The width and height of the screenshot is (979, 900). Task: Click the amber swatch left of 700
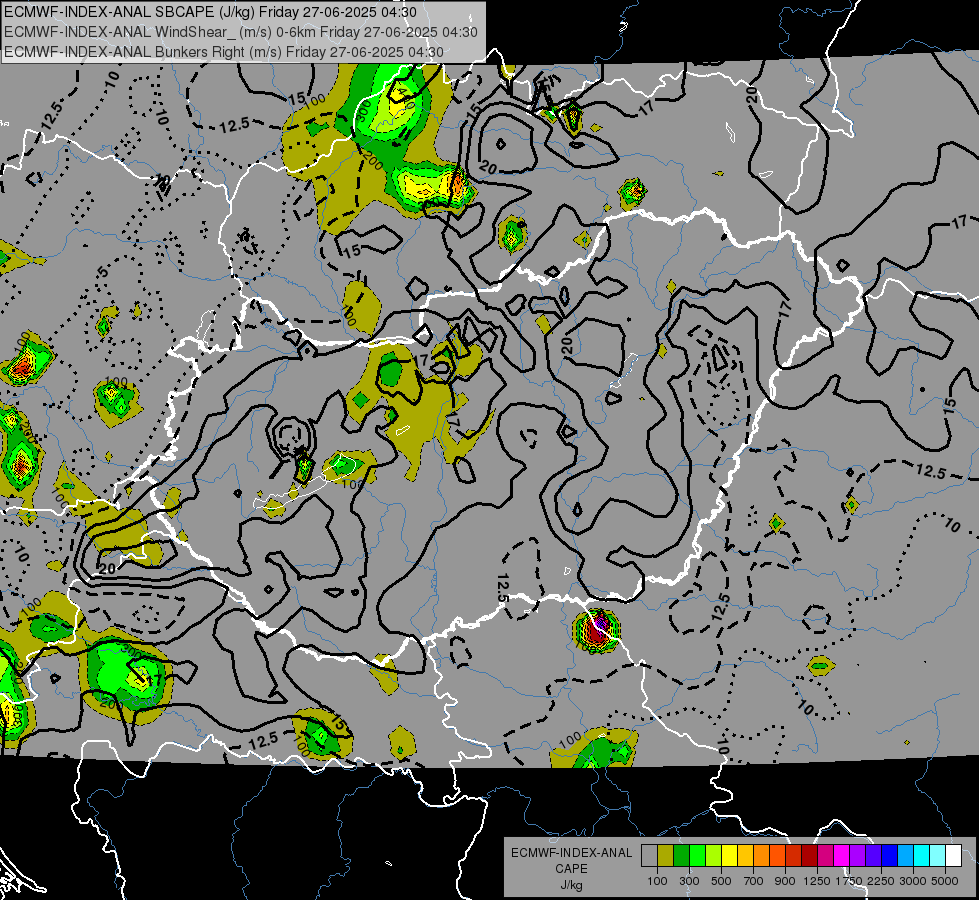[x=745, y=856]
